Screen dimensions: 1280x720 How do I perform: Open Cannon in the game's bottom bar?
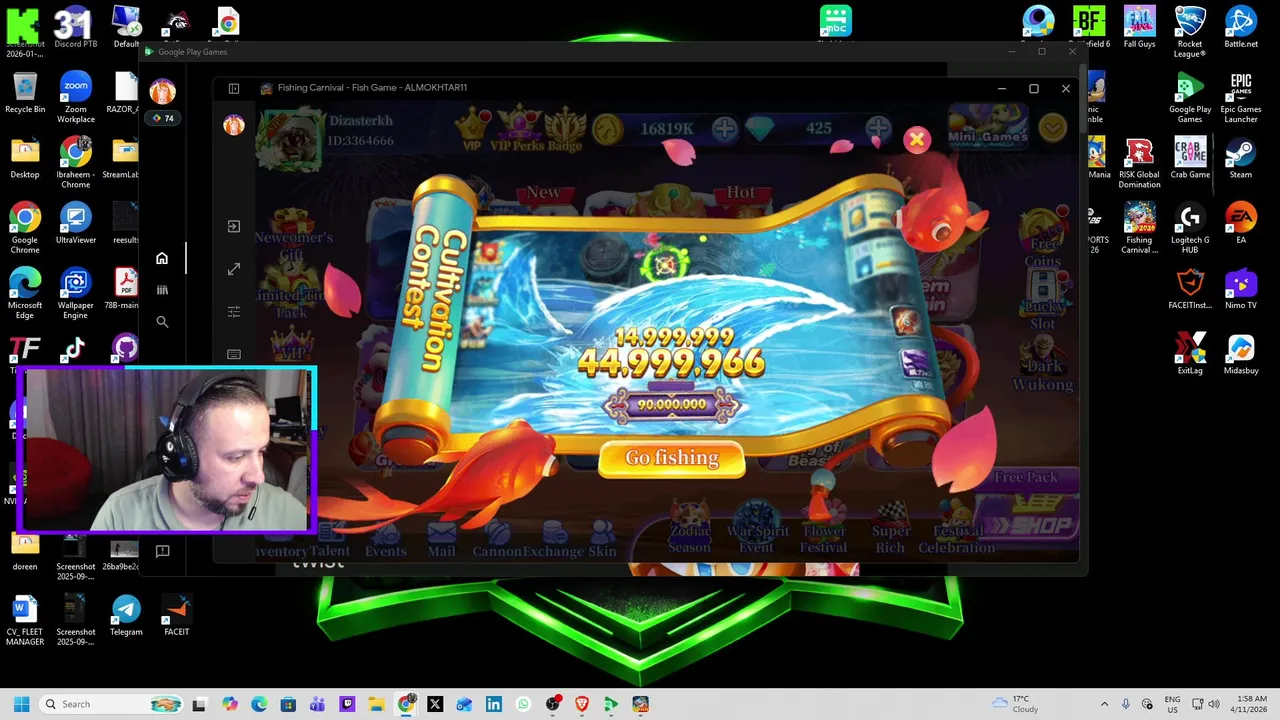(x=497, y=541)
